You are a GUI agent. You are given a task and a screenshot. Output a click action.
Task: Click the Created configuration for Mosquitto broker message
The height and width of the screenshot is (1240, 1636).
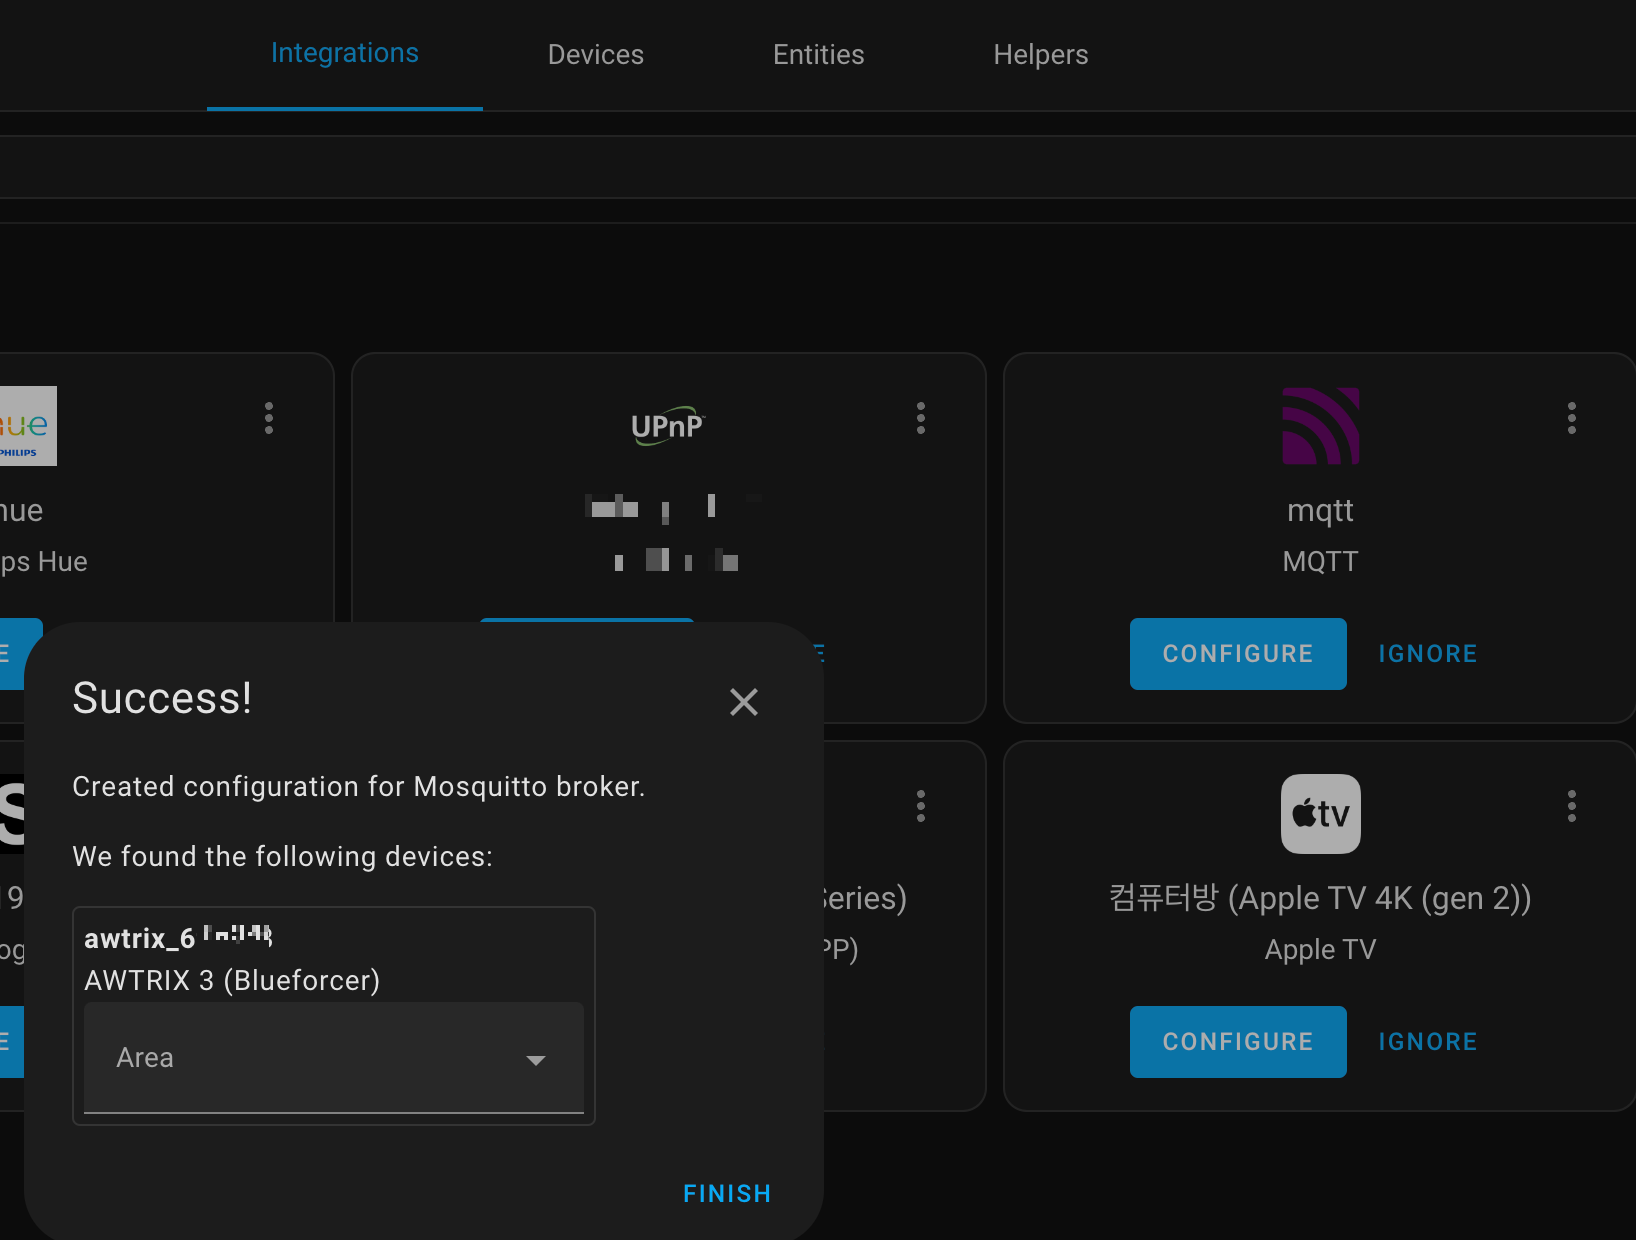(x=359, y=787)
